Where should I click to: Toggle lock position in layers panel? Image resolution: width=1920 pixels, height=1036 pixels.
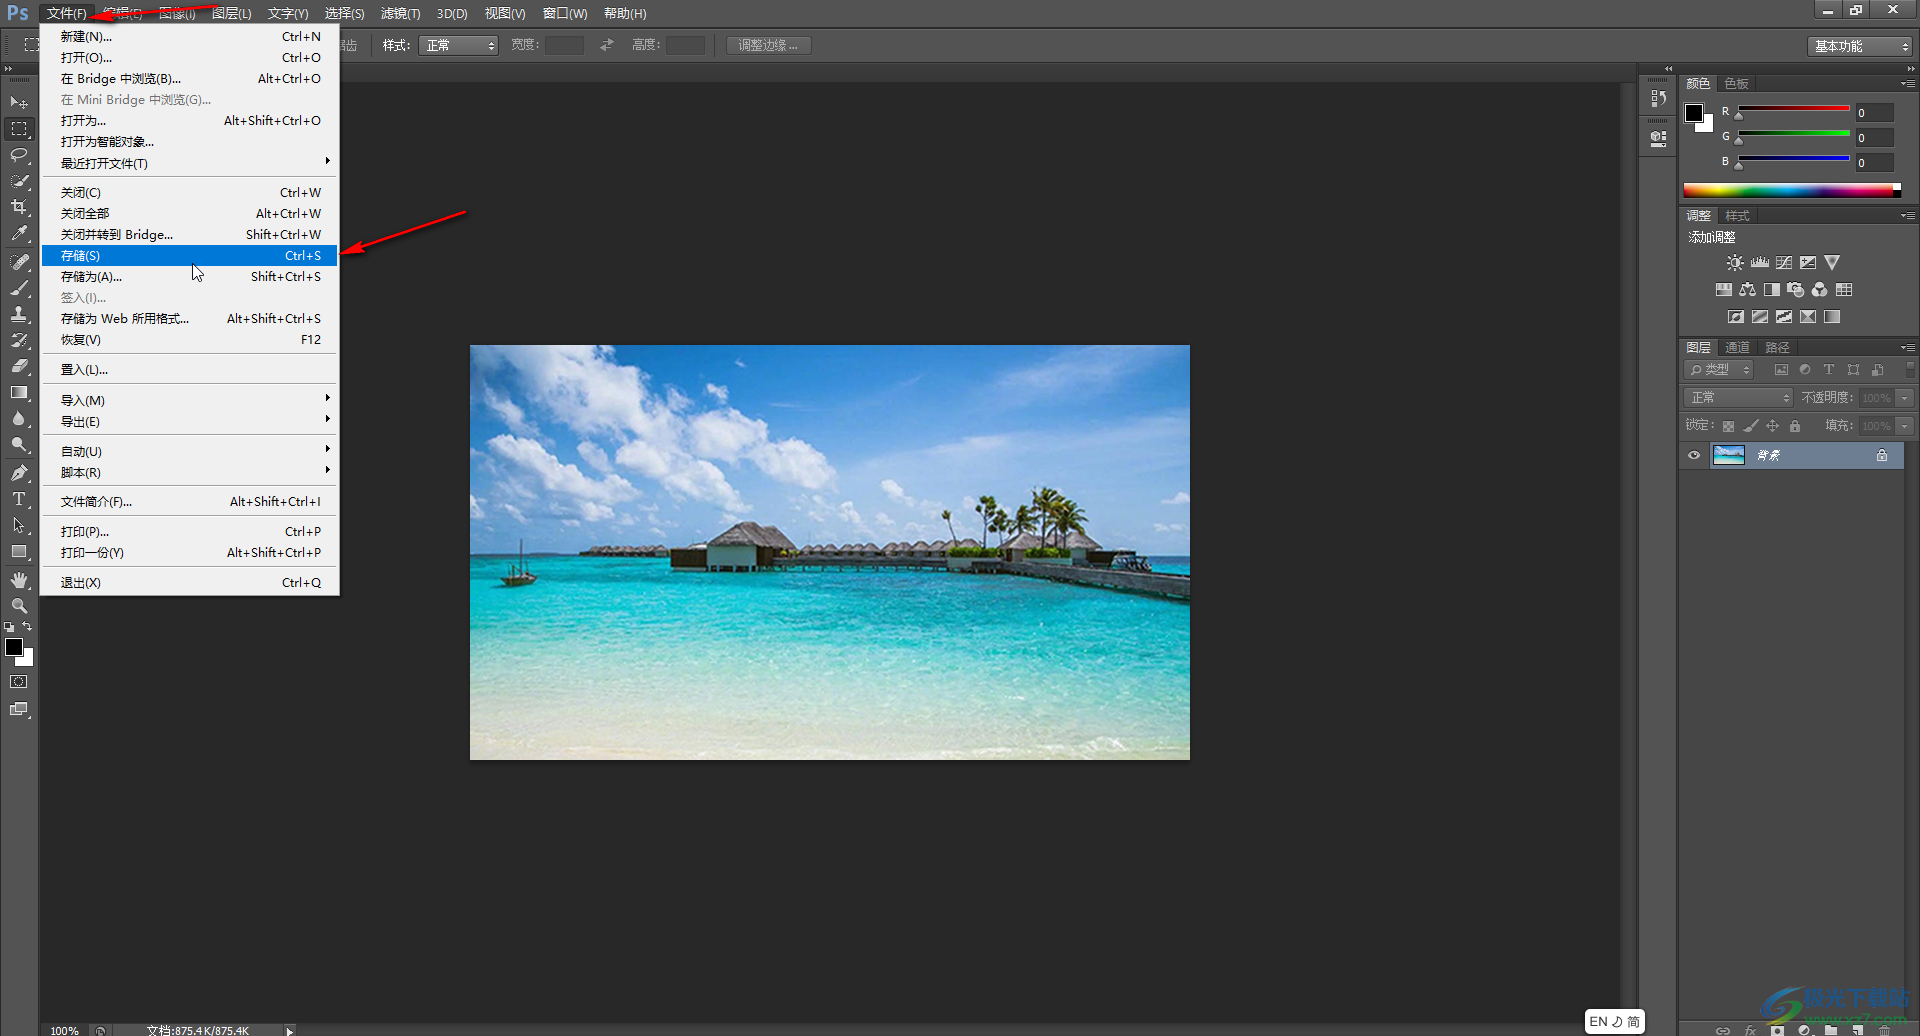click(x=1773, y=427)
